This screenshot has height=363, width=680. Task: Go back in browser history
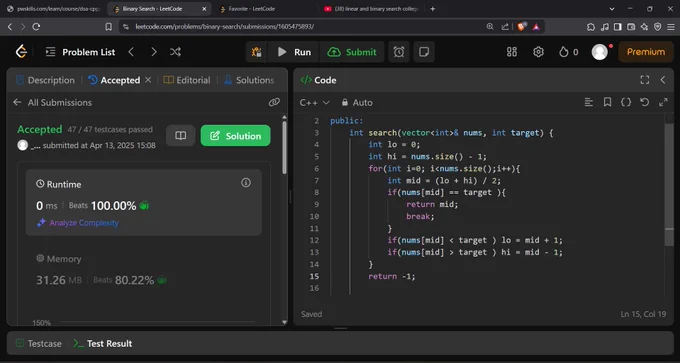point(10,27)
